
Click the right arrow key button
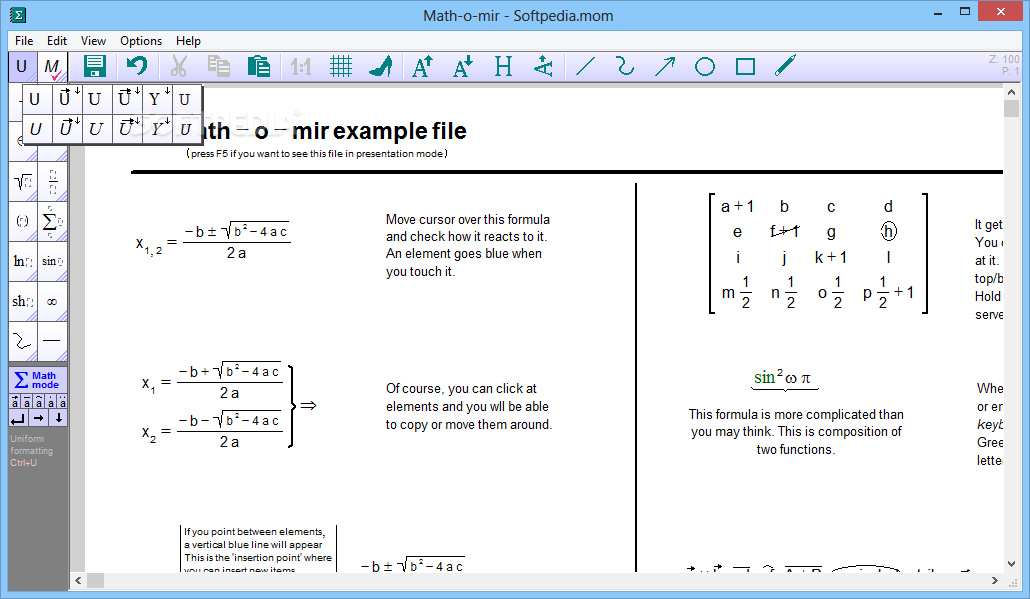39,418
